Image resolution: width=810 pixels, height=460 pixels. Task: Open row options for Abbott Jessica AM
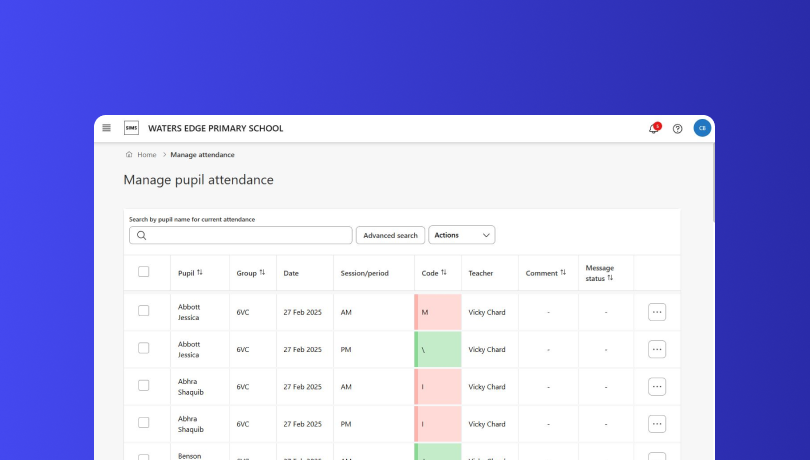(x=657, y=312)
